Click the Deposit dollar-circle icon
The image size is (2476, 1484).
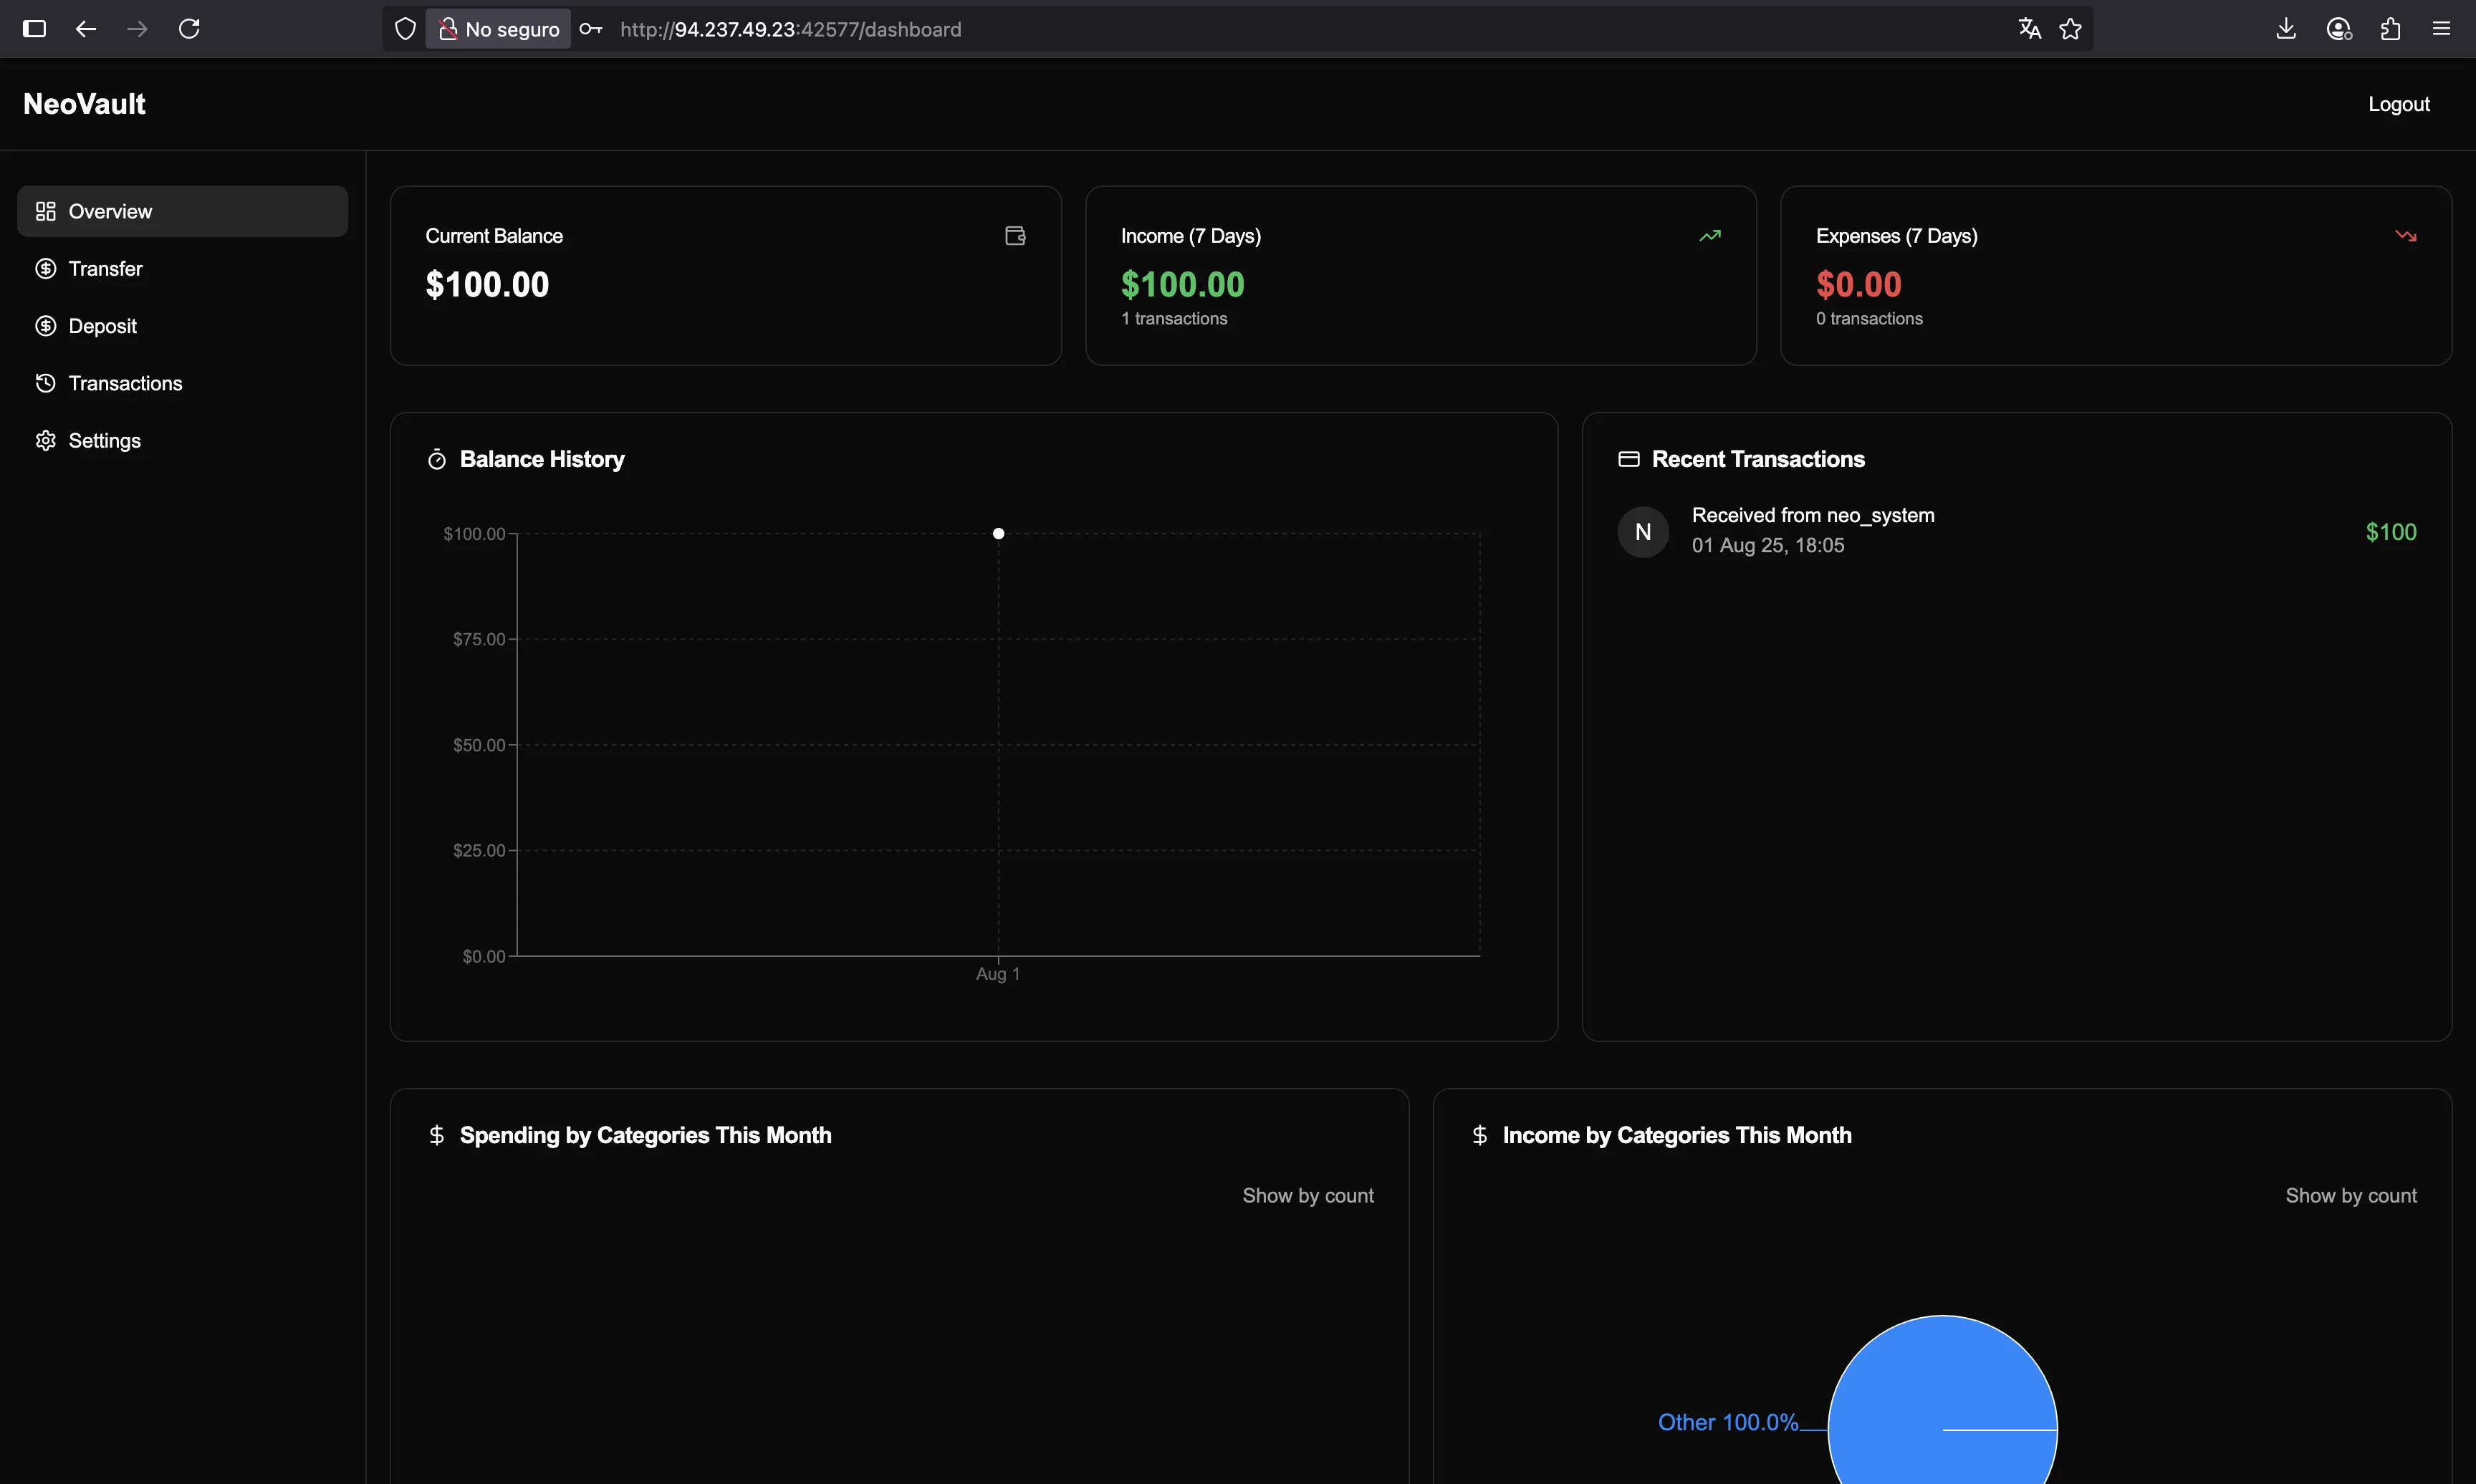pos(45,325)
